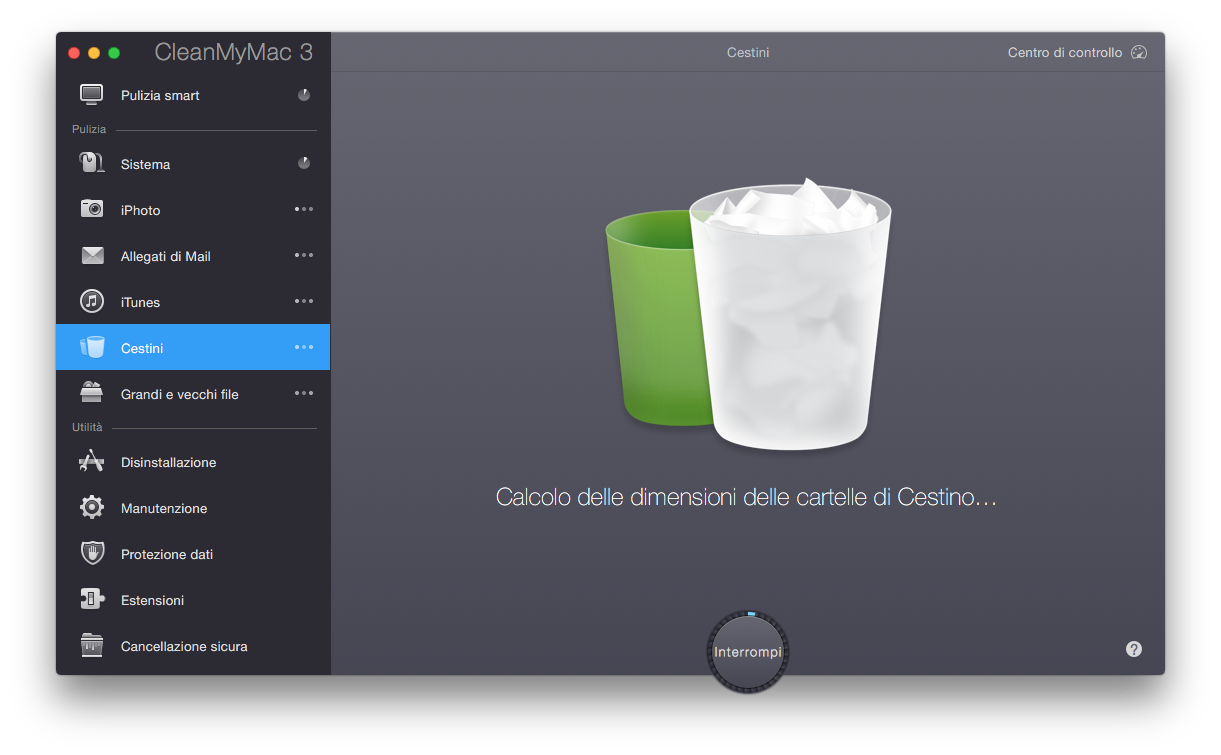Select Pulizia smart label in sidebar
Image resolution: width=1221 pixels, height=755 pixels.
(x=160, y=96)
